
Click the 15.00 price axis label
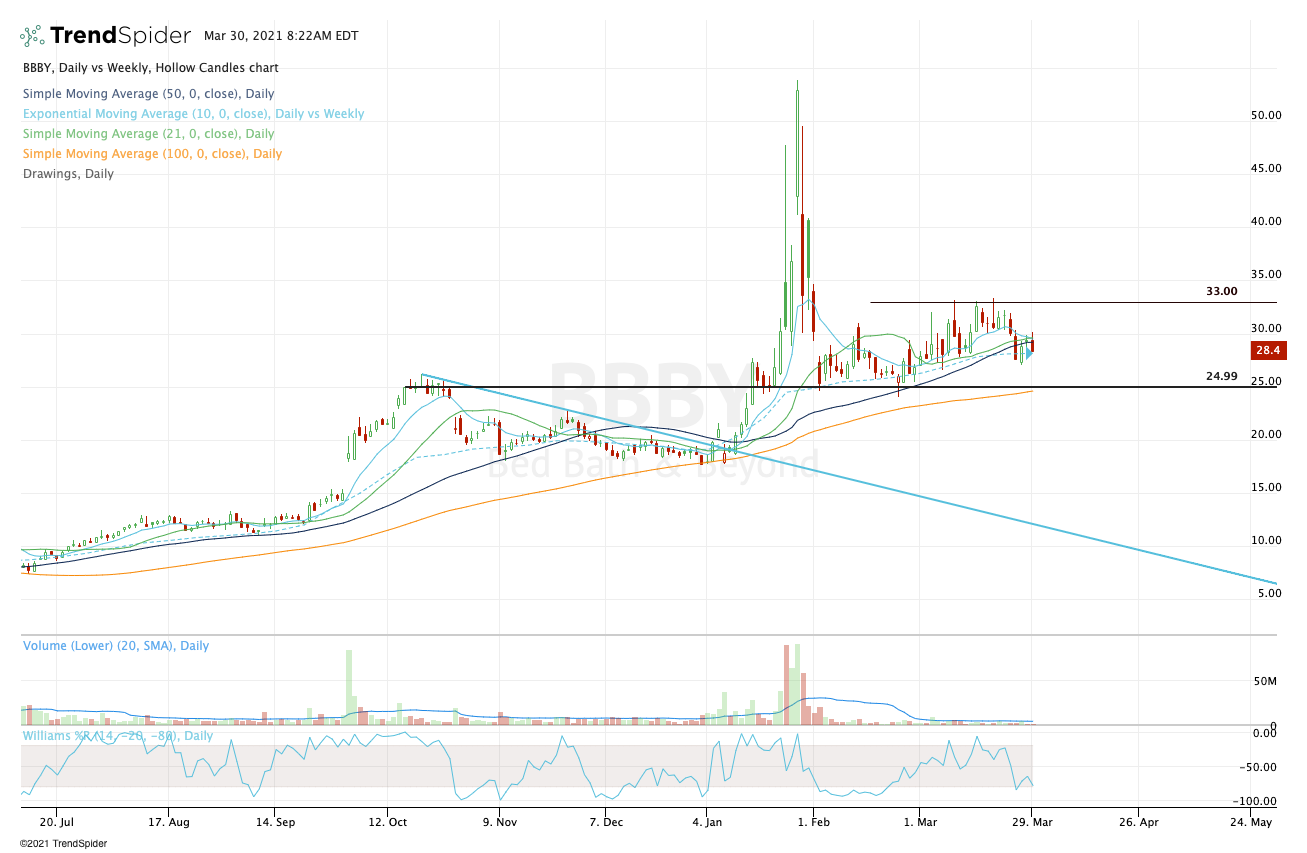pyautogui.click(x=1266, y=487)
